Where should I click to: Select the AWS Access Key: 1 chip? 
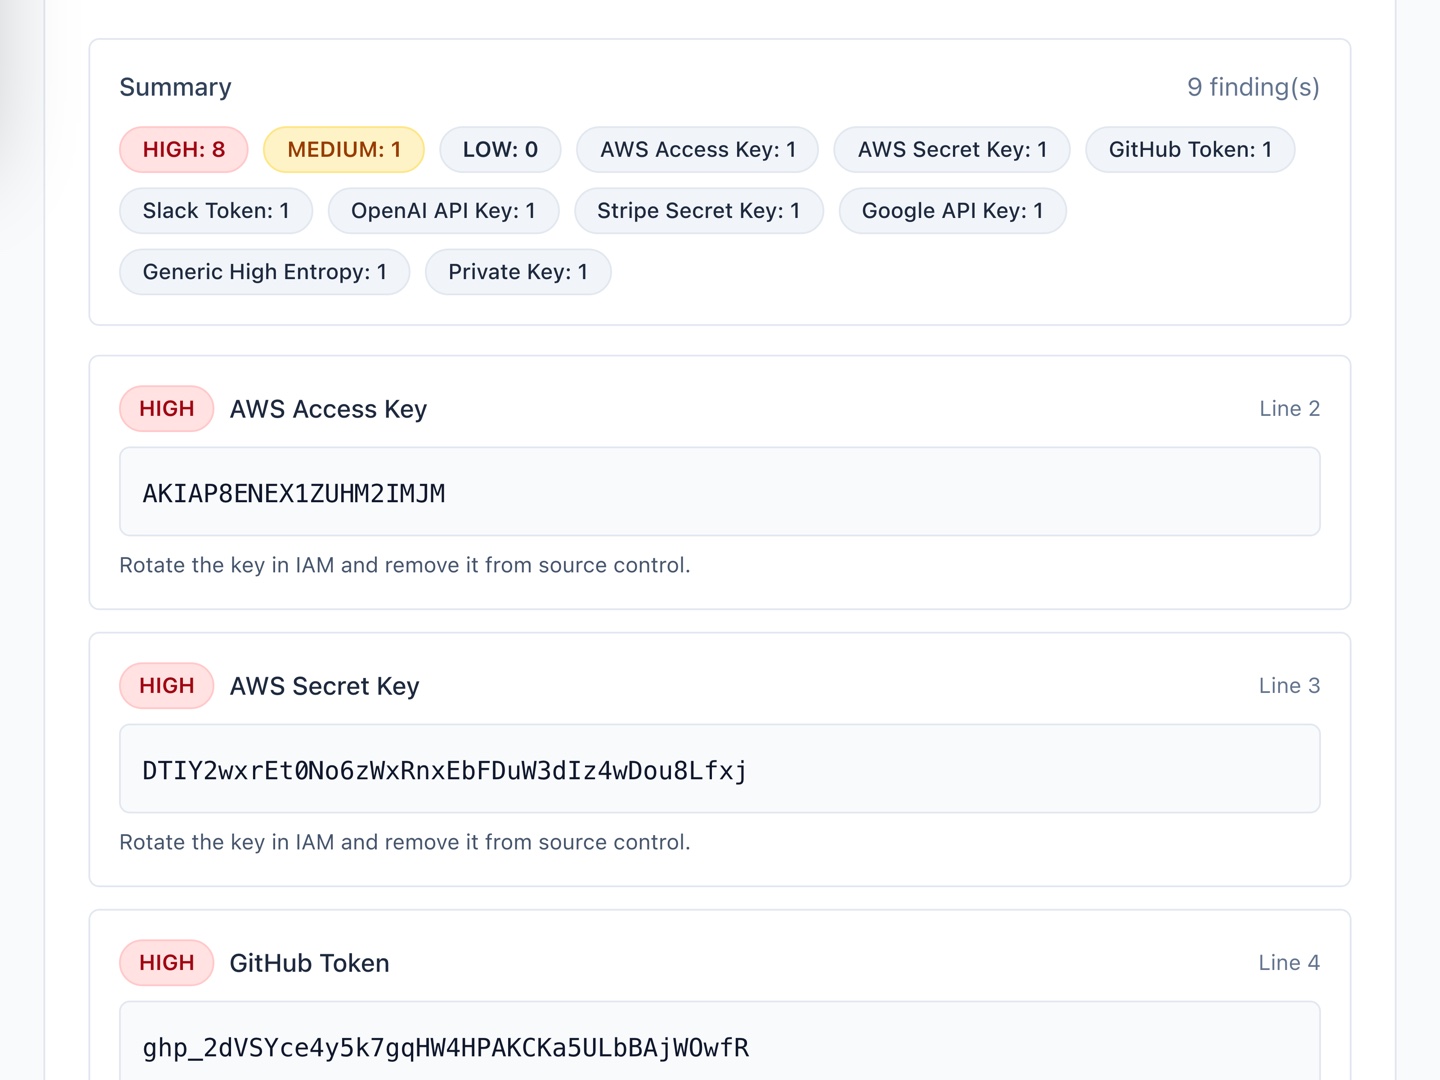[698, 150]
